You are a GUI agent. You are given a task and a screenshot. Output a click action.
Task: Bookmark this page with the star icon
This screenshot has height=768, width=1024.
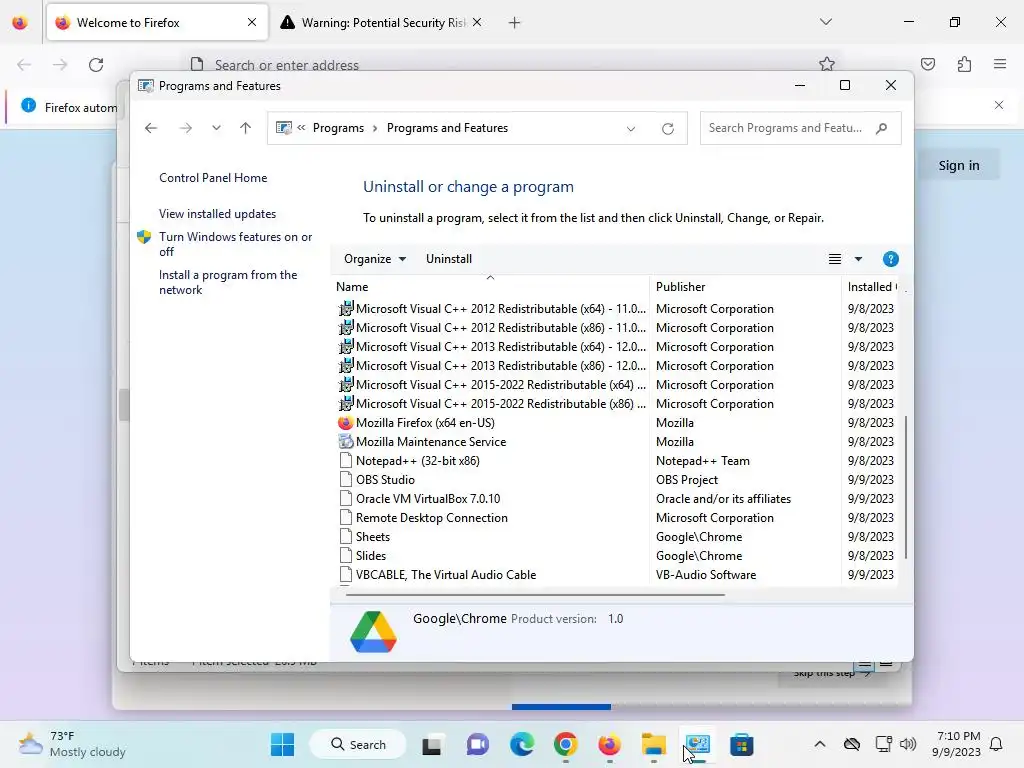(x=827, y=64)
